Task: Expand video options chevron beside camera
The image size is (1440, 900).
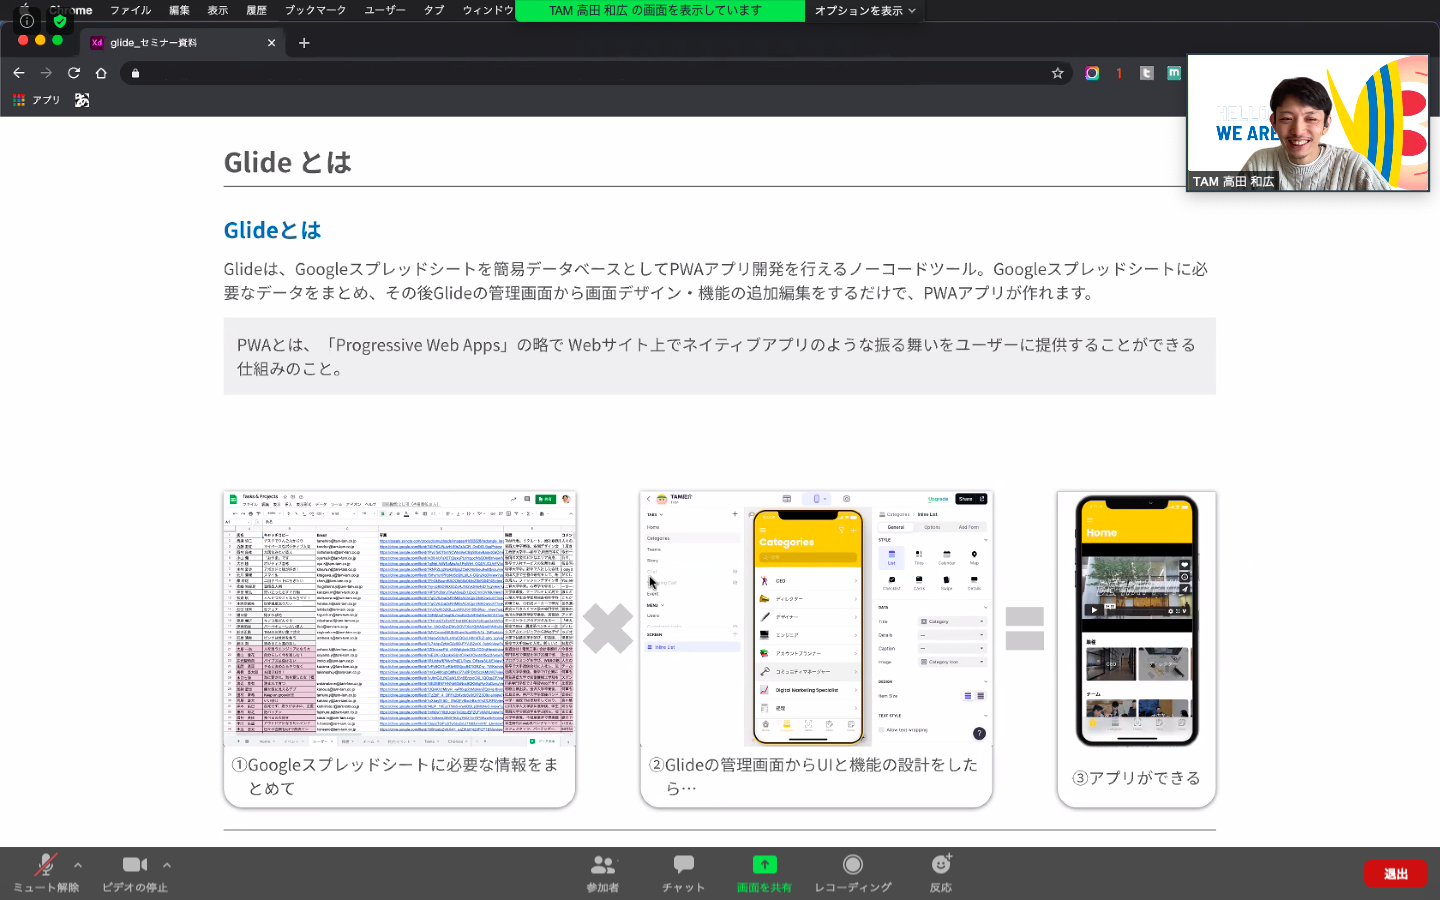Action: click(167, 865)
